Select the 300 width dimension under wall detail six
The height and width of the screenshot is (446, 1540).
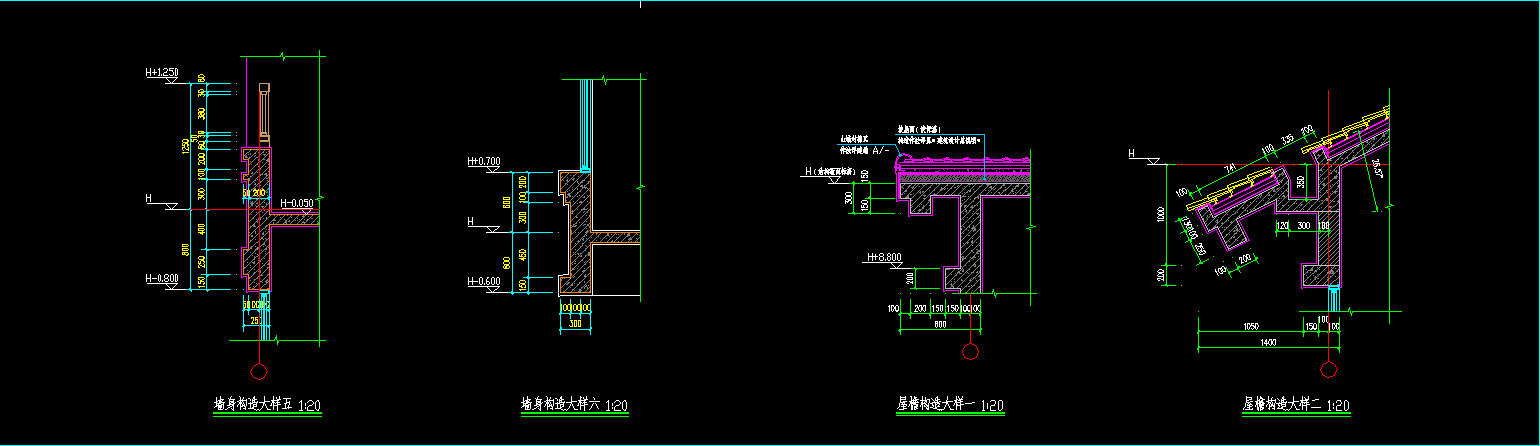coord(574,323)
